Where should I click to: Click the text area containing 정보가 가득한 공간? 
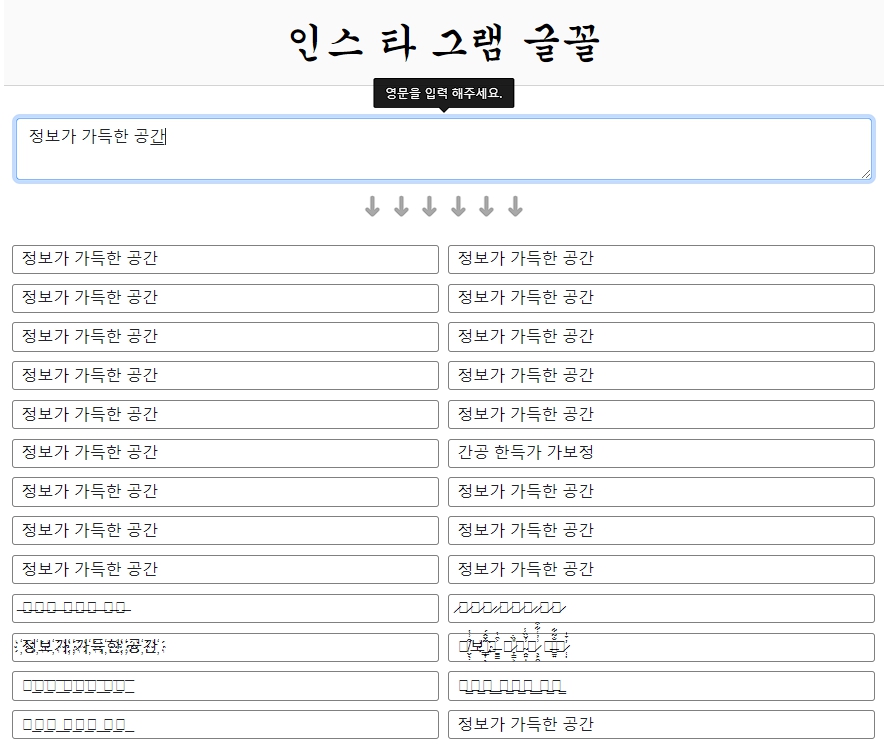443,149
